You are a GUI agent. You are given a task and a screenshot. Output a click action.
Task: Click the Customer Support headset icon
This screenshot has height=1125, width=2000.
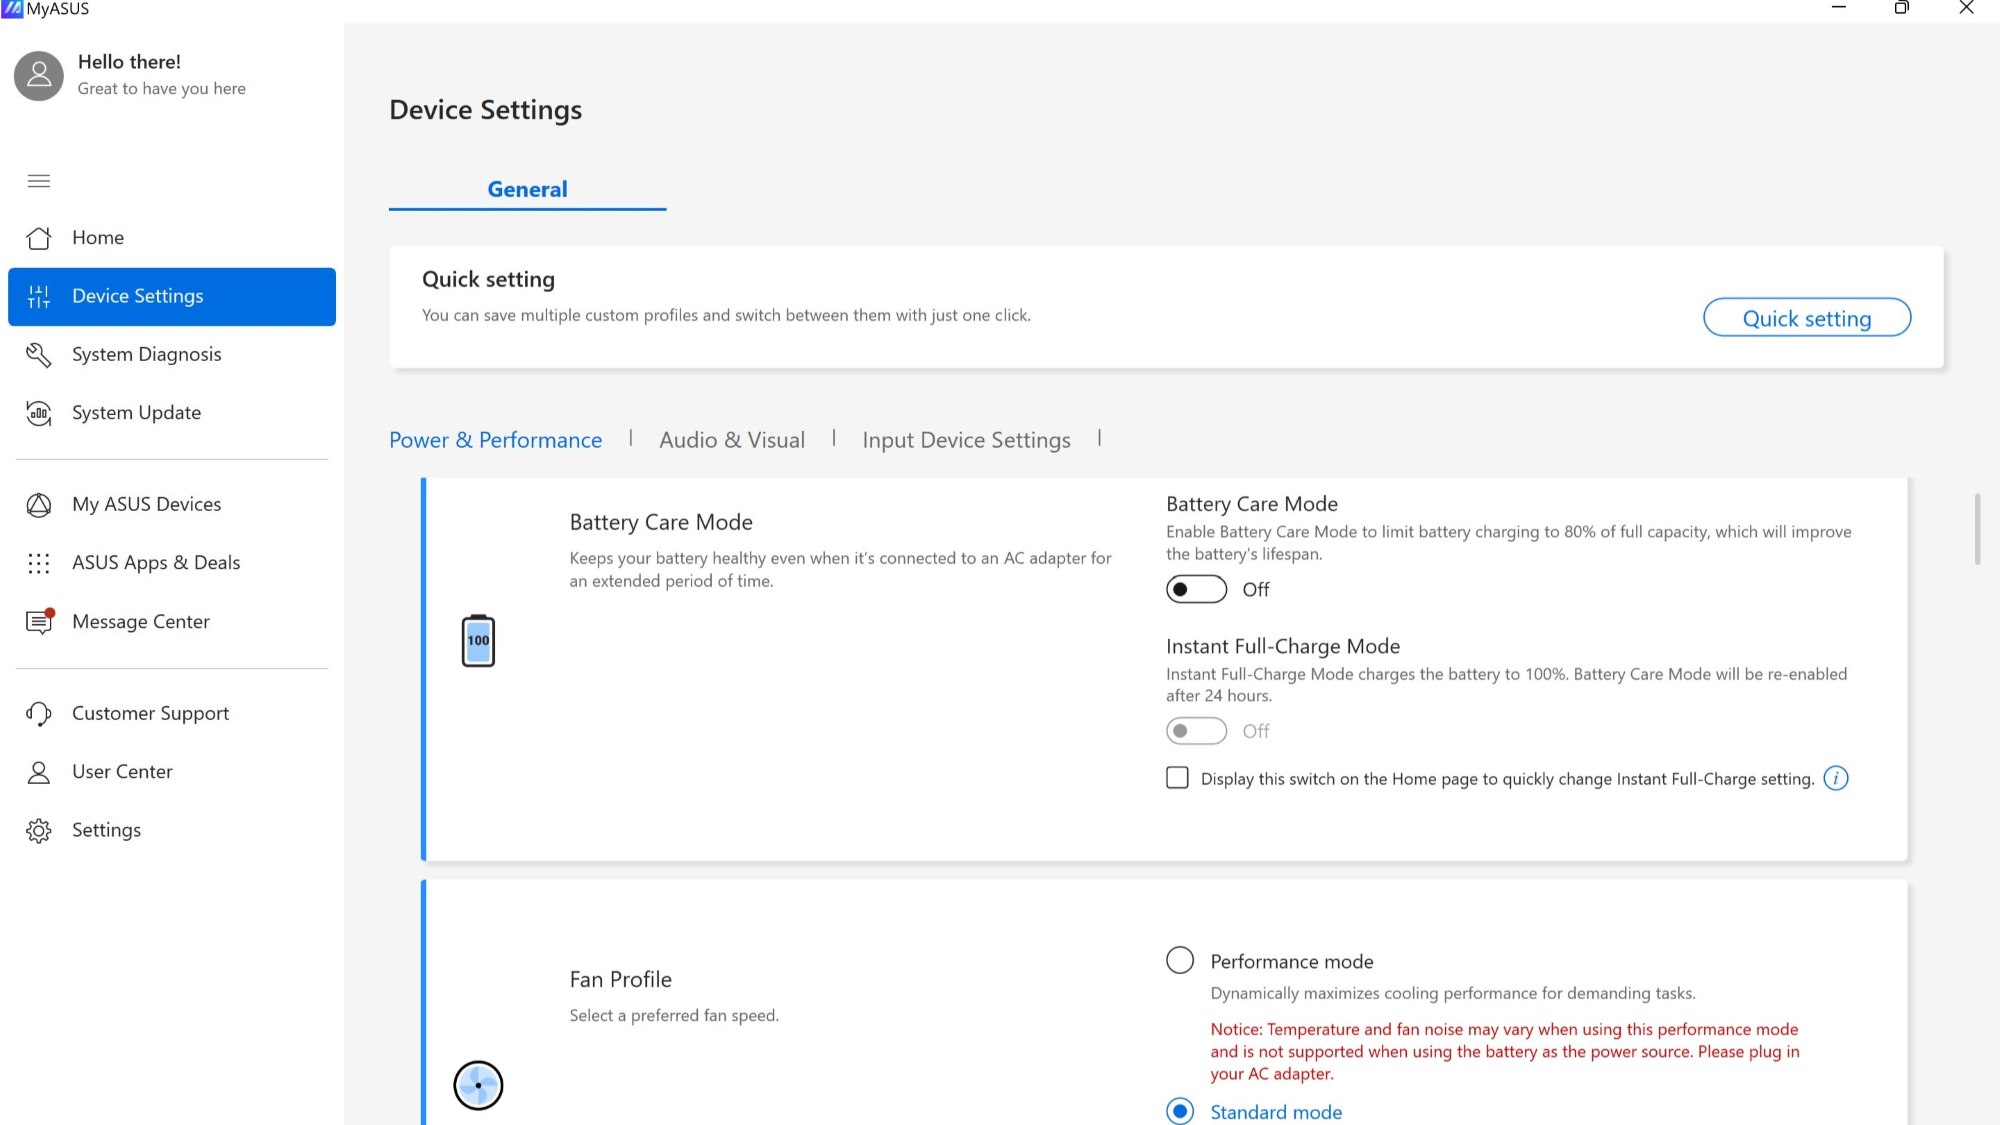point(39,713)
